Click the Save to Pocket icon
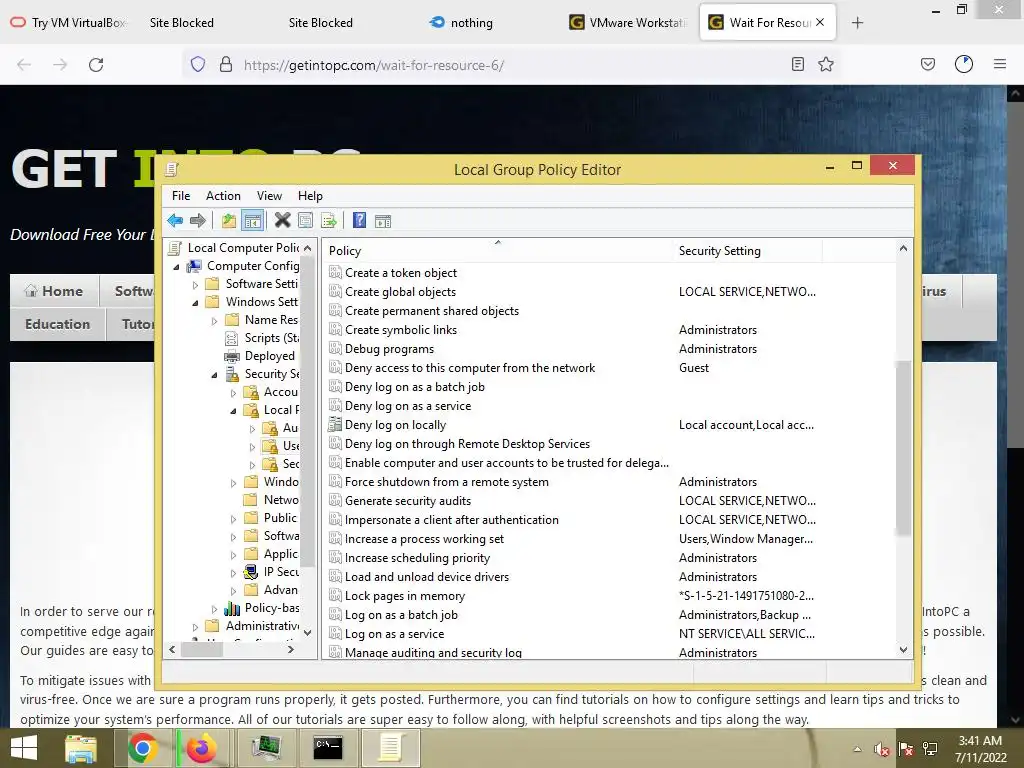 click(927, 64)
